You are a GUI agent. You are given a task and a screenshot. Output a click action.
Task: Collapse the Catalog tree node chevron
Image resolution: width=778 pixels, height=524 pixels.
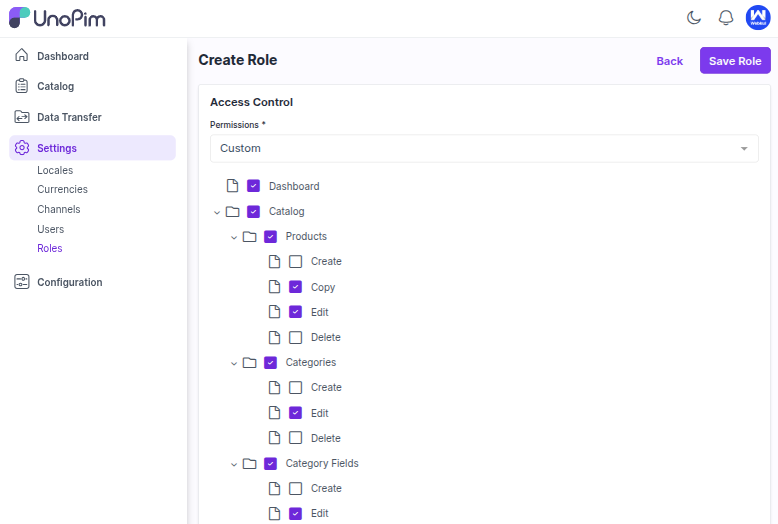click(217, 212)
